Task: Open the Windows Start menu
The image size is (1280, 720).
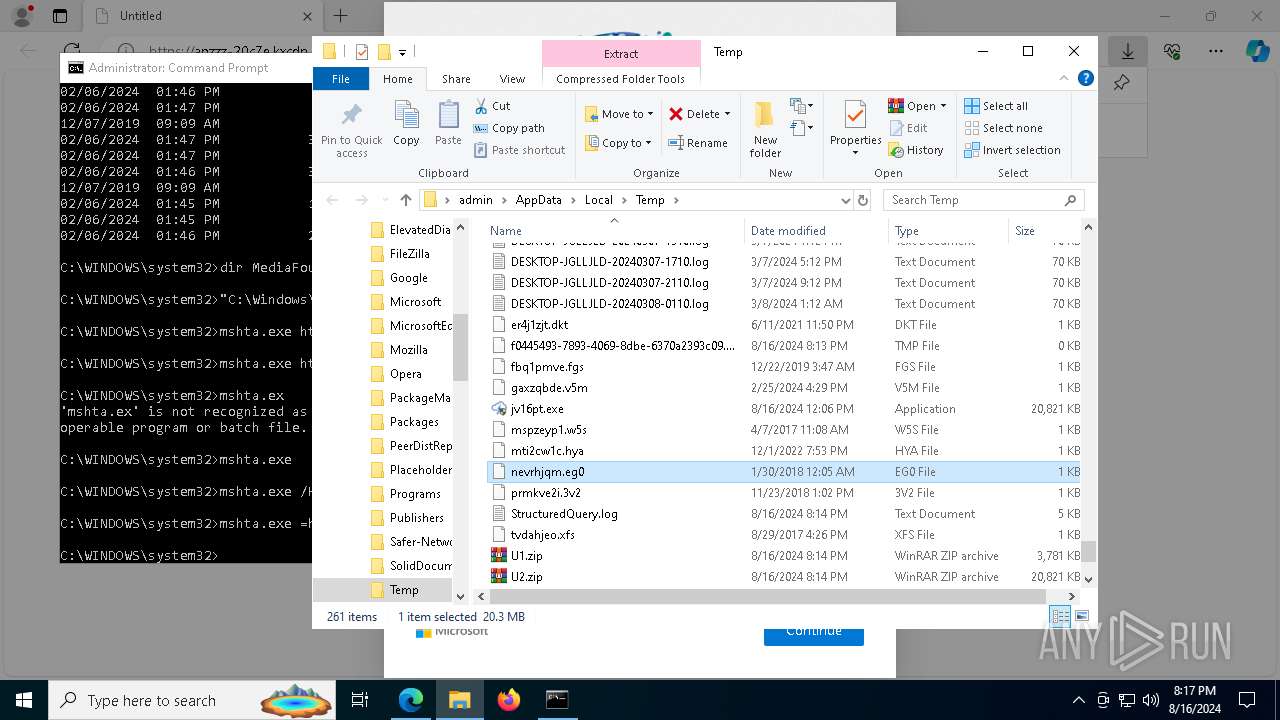Action: 24,700
